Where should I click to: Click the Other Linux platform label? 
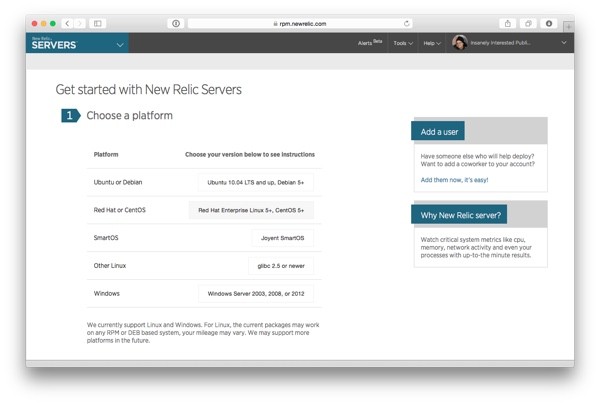[110, 266]
